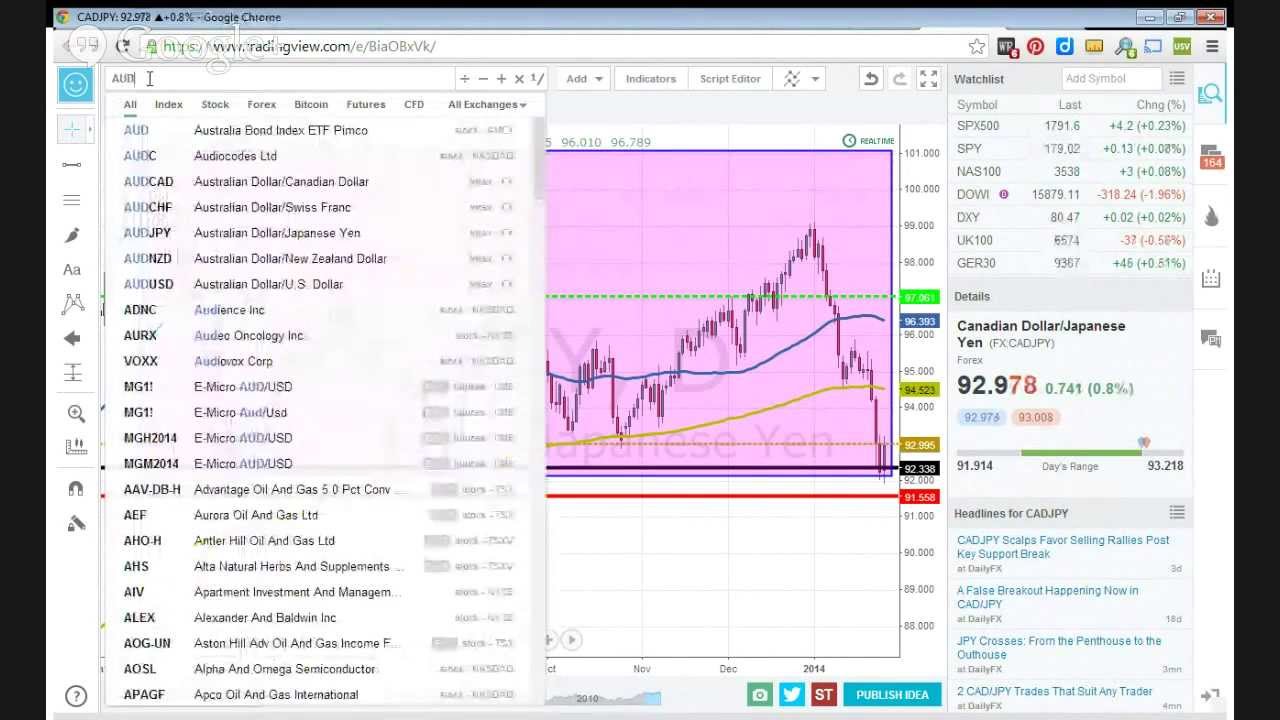This screenshot has height=720, width=1280.
Task: Select the price range measure tool
Action: coord(72,373)
